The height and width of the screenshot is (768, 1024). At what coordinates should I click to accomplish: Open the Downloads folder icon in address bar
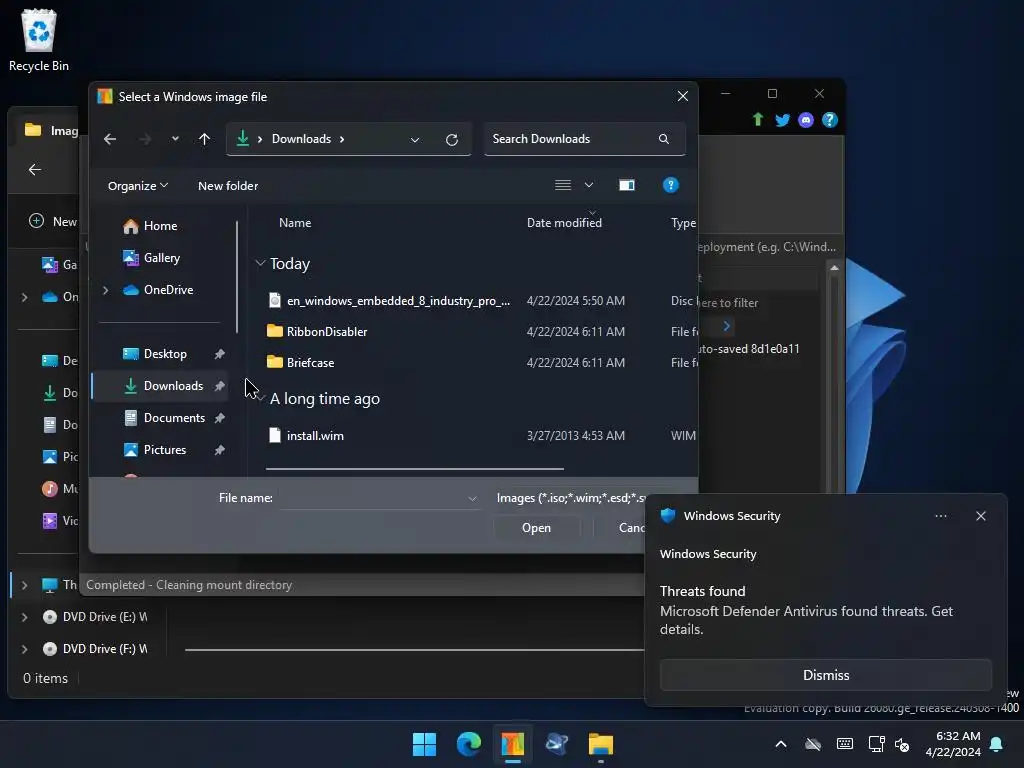point(242,138)
